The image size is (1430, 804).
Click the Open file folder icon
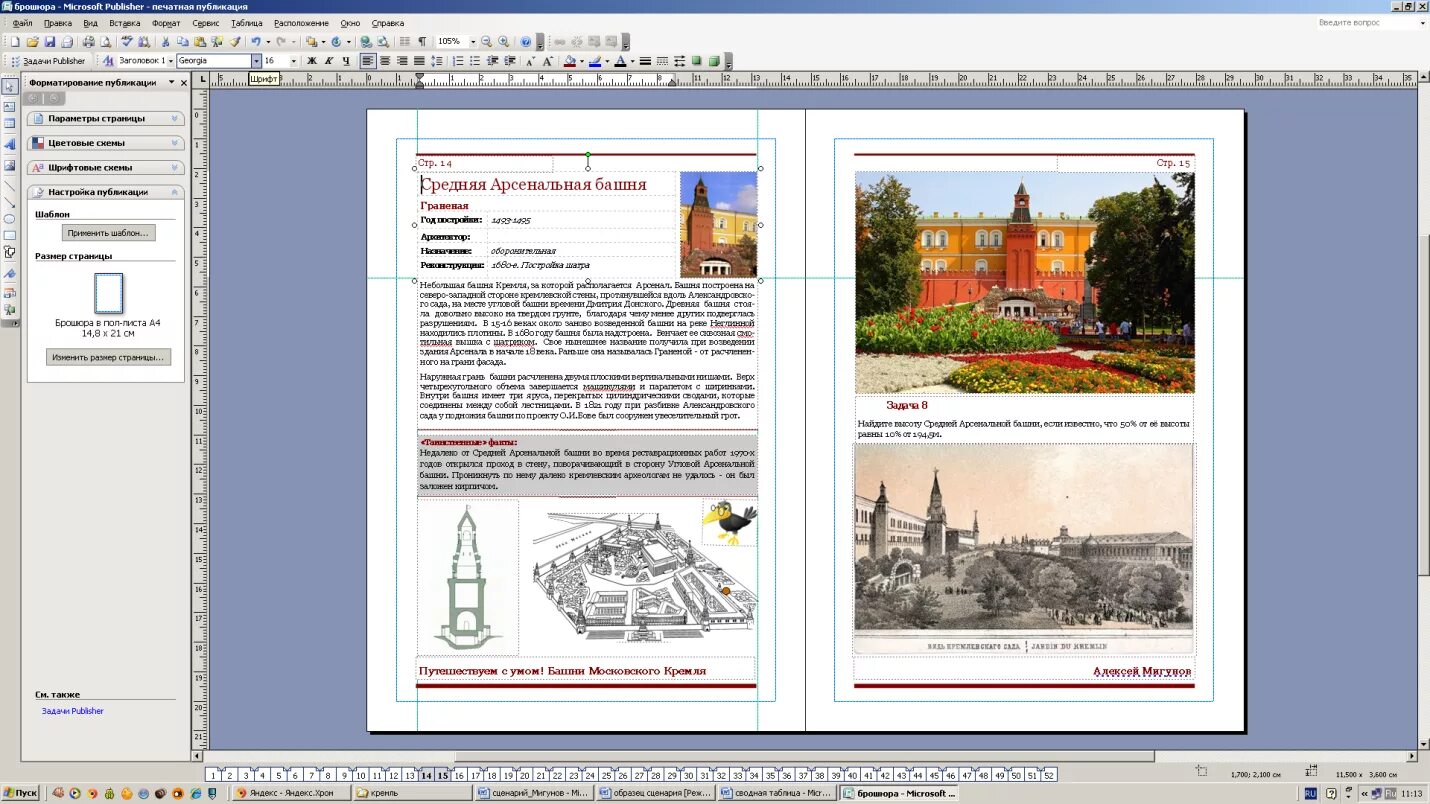click(x=32, y=42)
